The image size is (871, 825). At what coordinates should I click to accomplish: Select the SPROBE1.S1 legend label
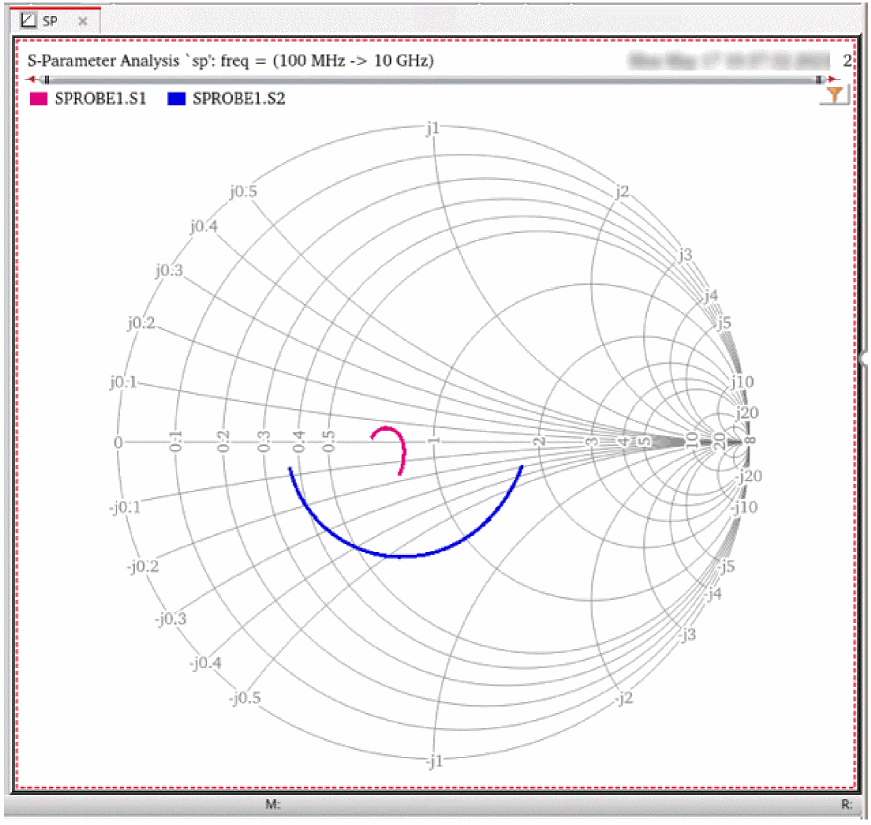pos(100,99)
